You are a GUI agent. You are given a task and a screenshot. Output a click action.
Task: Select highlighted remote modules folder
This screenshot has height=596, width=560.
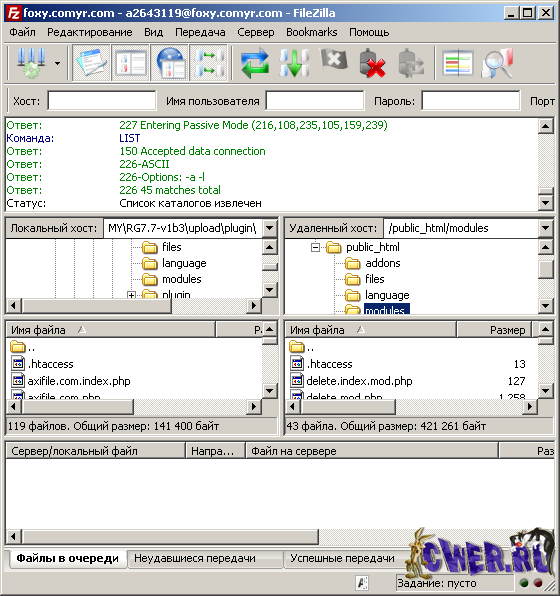tap(387, 309)
